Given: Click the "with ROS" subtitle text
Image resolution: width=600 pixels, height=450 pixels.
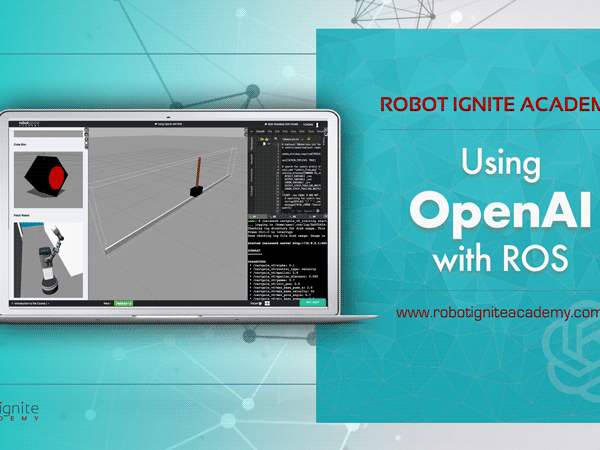Looking at the screenshot, I should click(501, 258).
